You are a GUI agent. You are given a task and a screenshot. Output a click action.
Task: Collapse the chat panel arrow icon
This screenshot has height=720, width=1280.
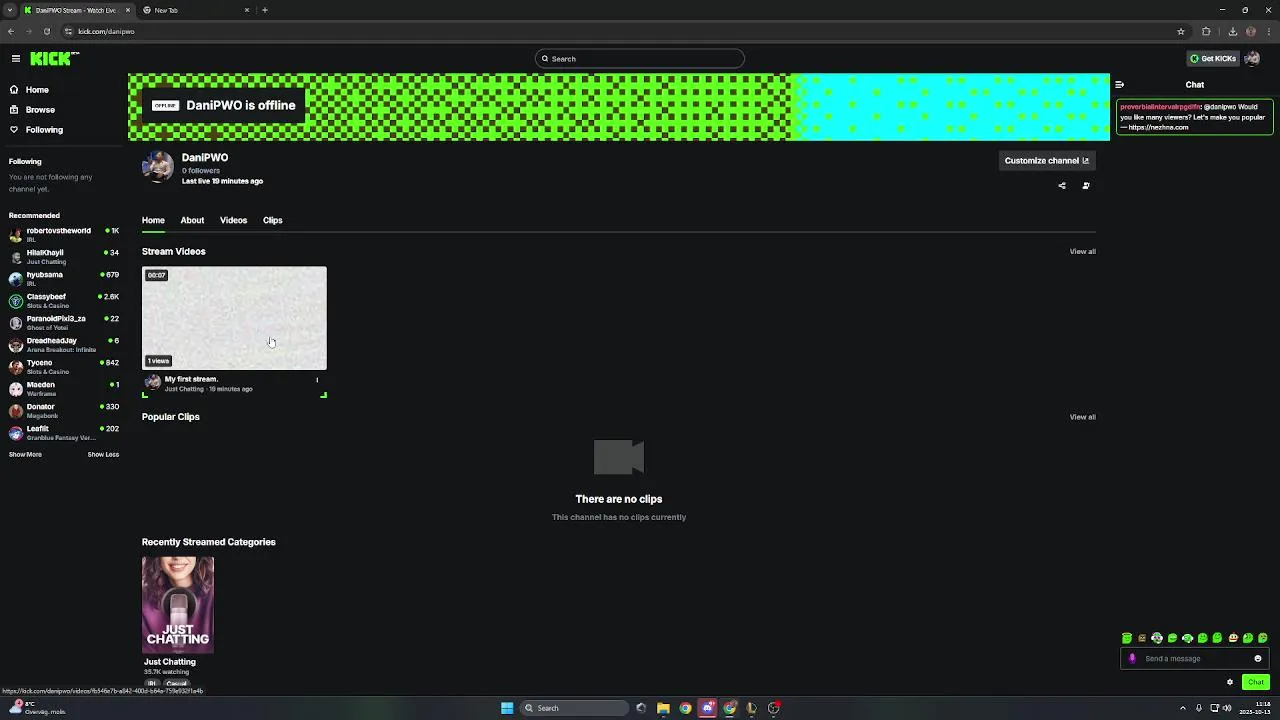pos(1120,85)
